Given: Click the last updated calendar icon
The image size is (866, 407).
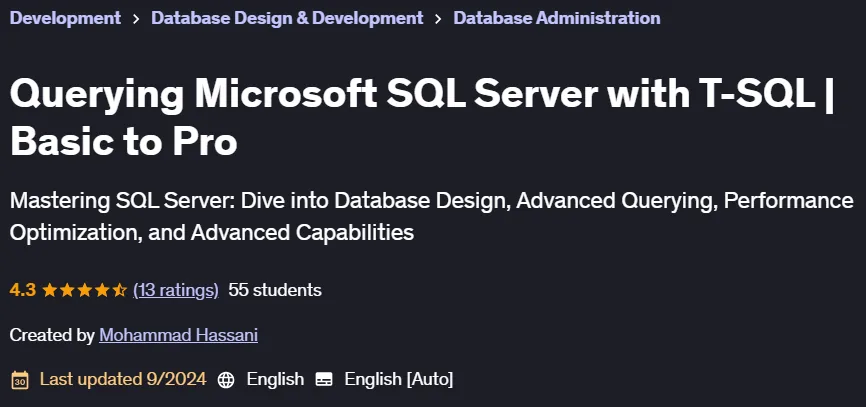Looking at the screenshot, I should (20, 380).
